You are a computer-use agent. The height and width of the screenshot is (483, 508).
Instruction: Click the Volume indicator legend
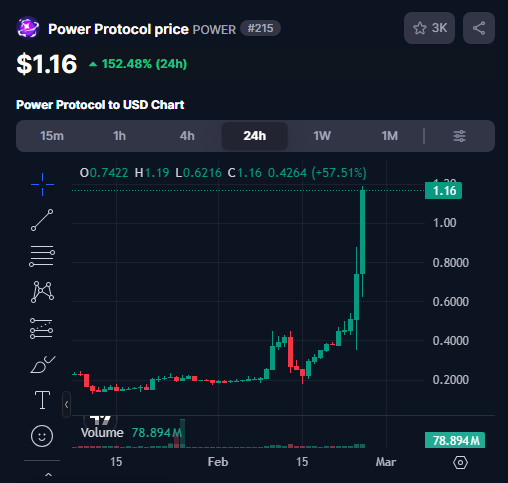[x=131, y=433]
